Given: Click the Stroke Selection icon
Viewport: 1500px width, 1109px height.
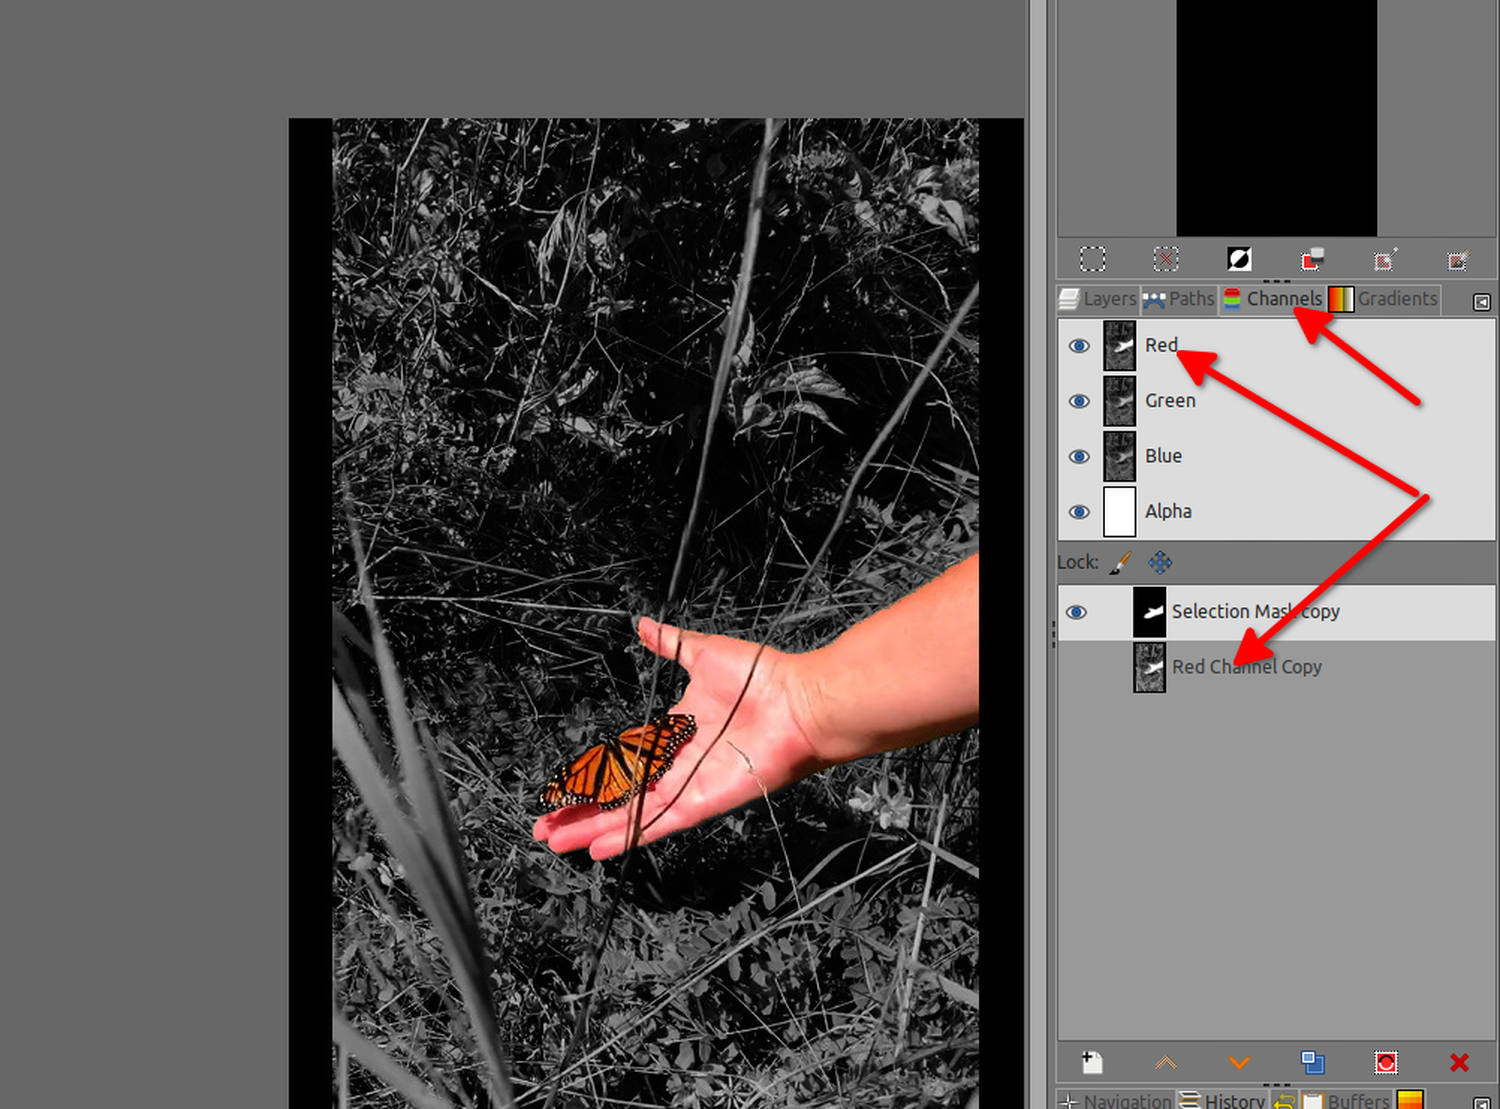Looking at the screenshot, I should point(1458,260).
